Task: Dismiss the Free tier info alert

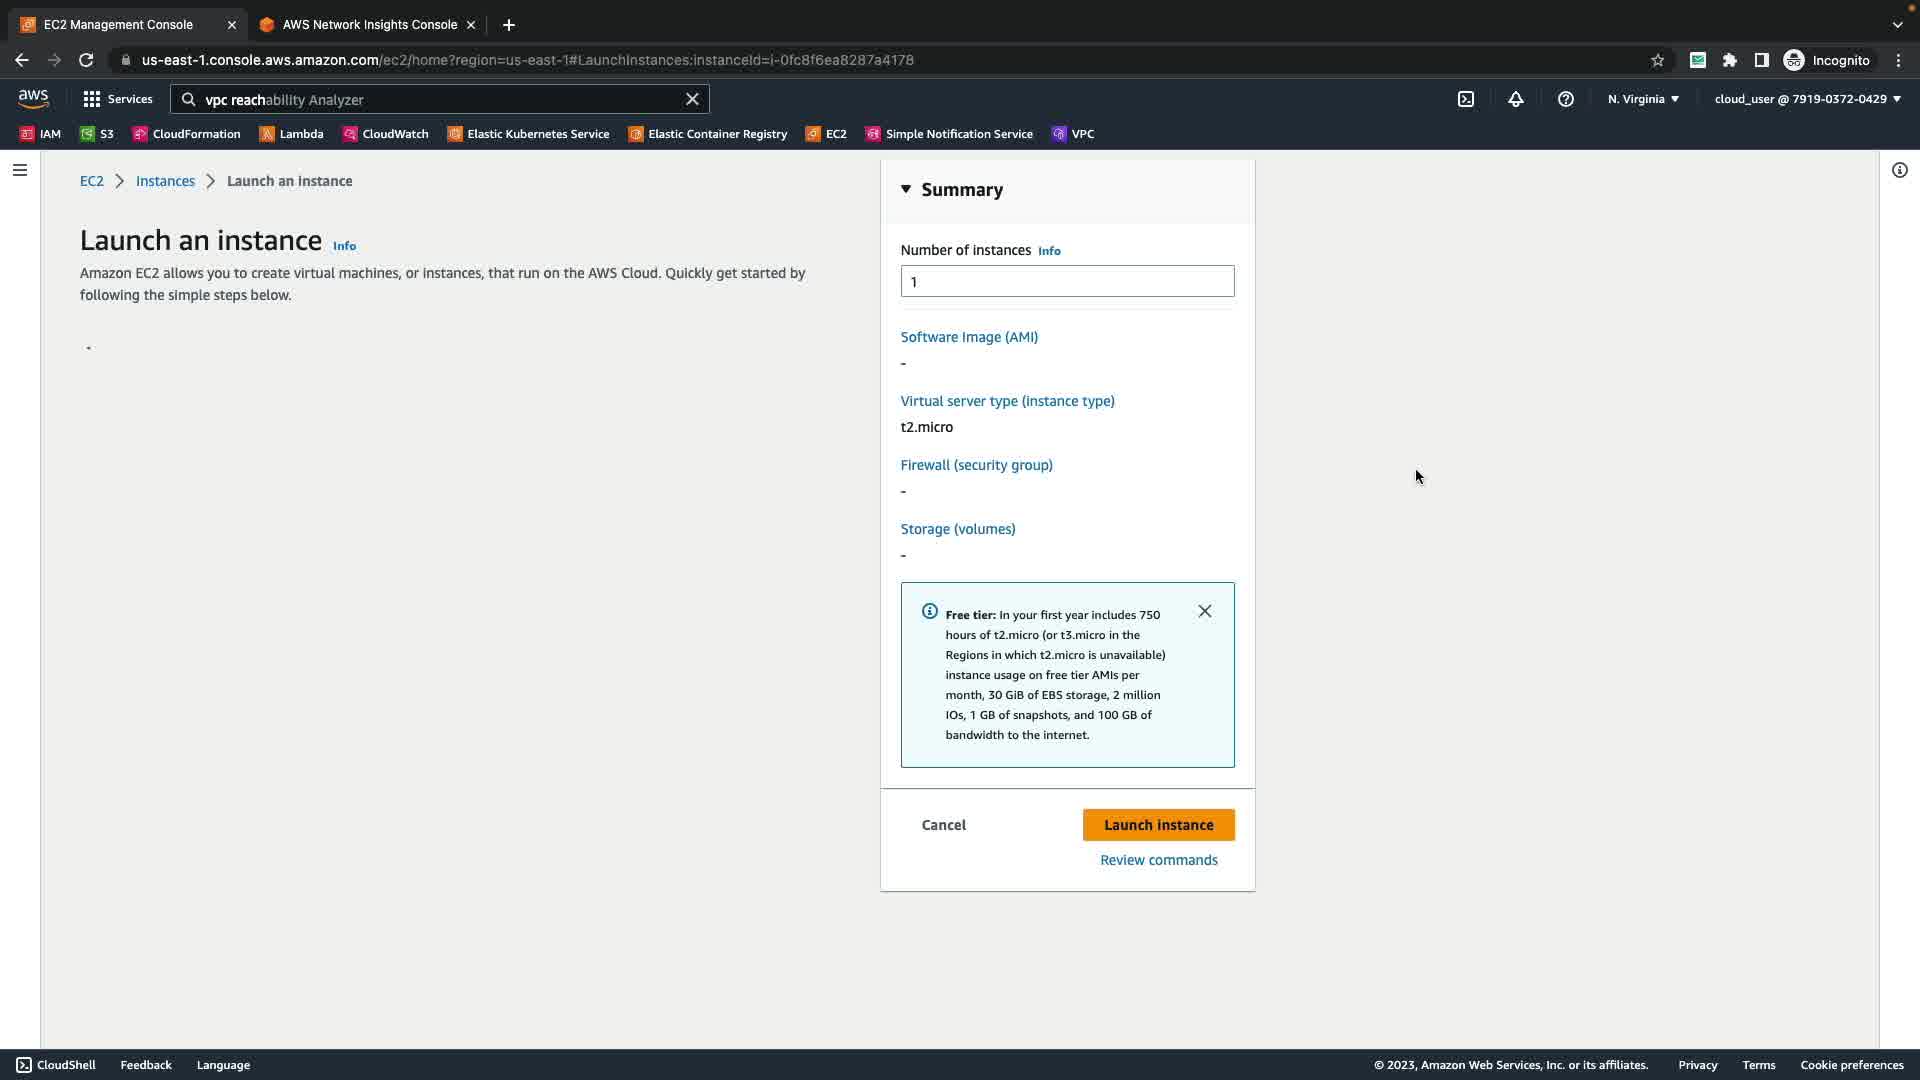Action: click(1204, 611)
